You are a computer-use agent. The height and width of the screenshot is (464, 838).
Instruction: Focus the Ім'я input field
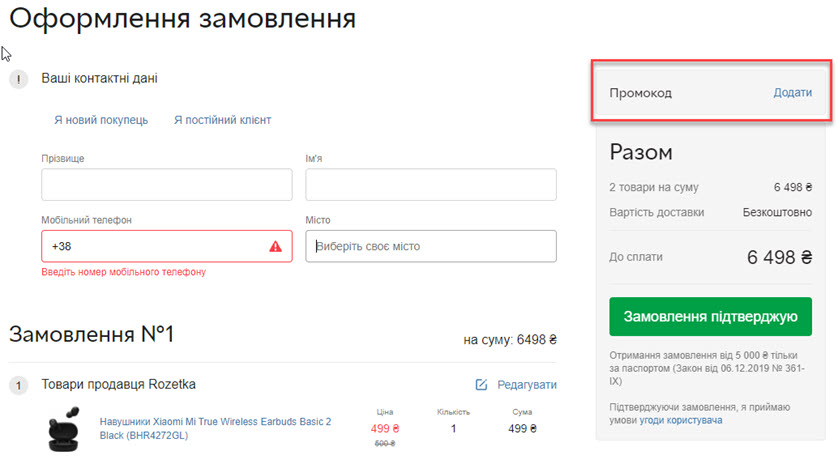click(431, 184)
